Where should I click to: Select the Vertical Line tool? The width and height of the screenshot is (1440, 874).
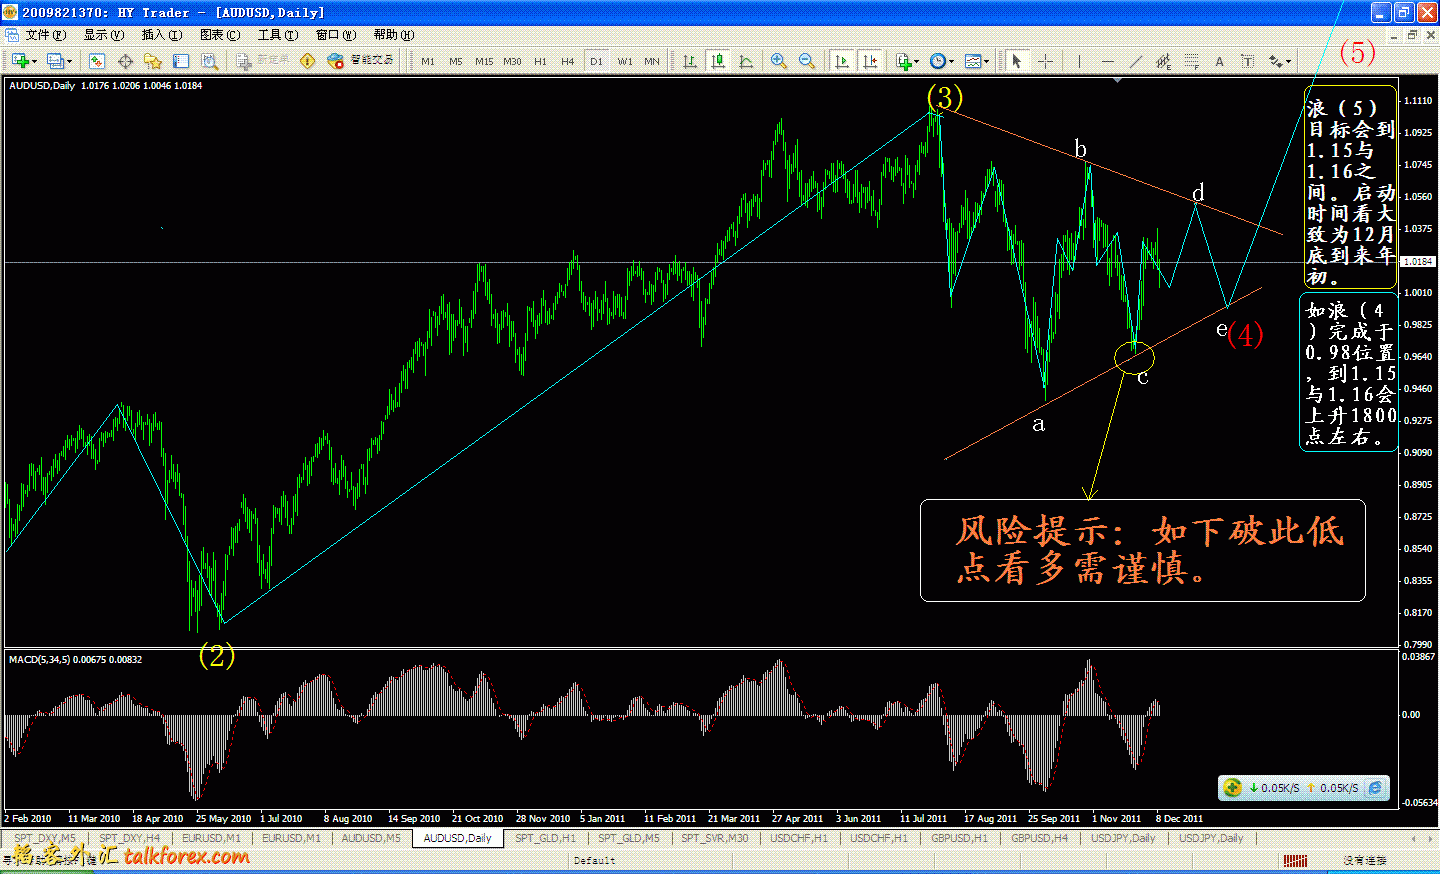(1079, 61)
